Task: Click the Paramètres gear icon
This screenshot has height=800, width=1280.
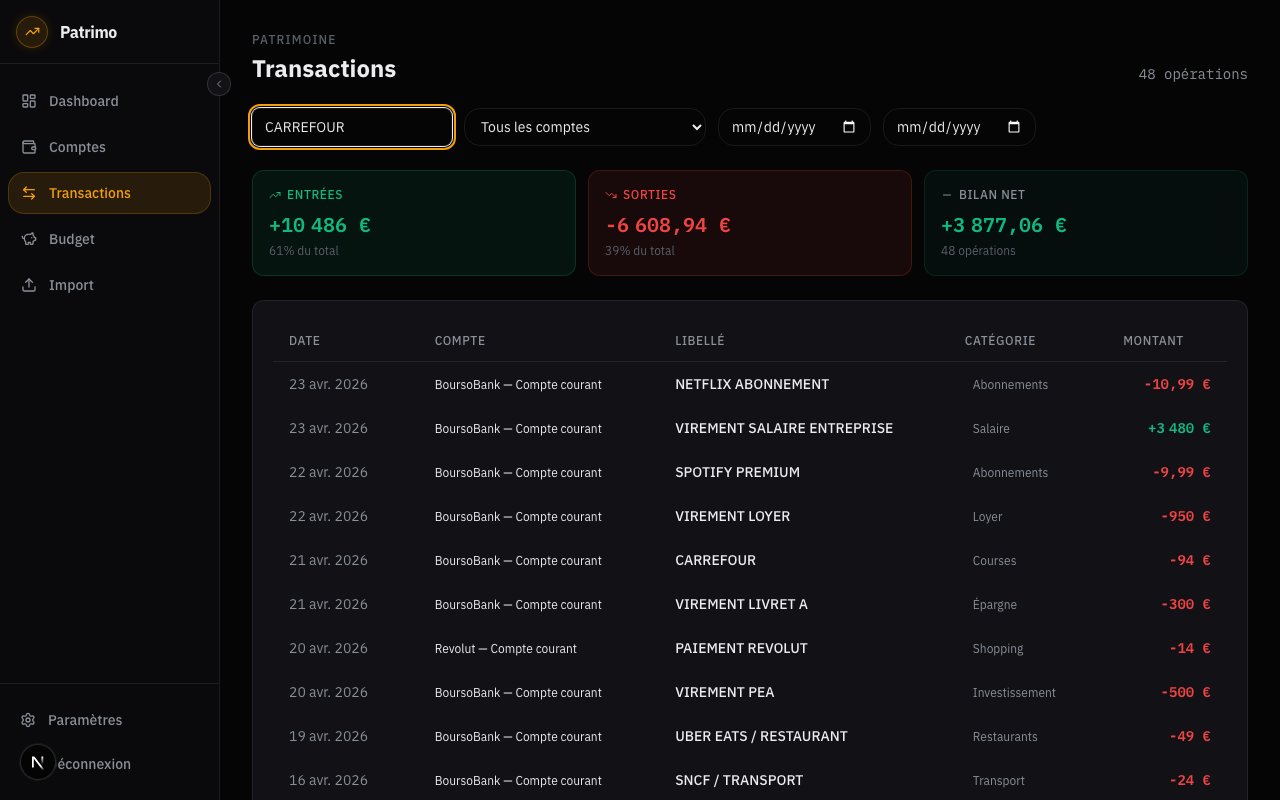Action: click(28, 720)
